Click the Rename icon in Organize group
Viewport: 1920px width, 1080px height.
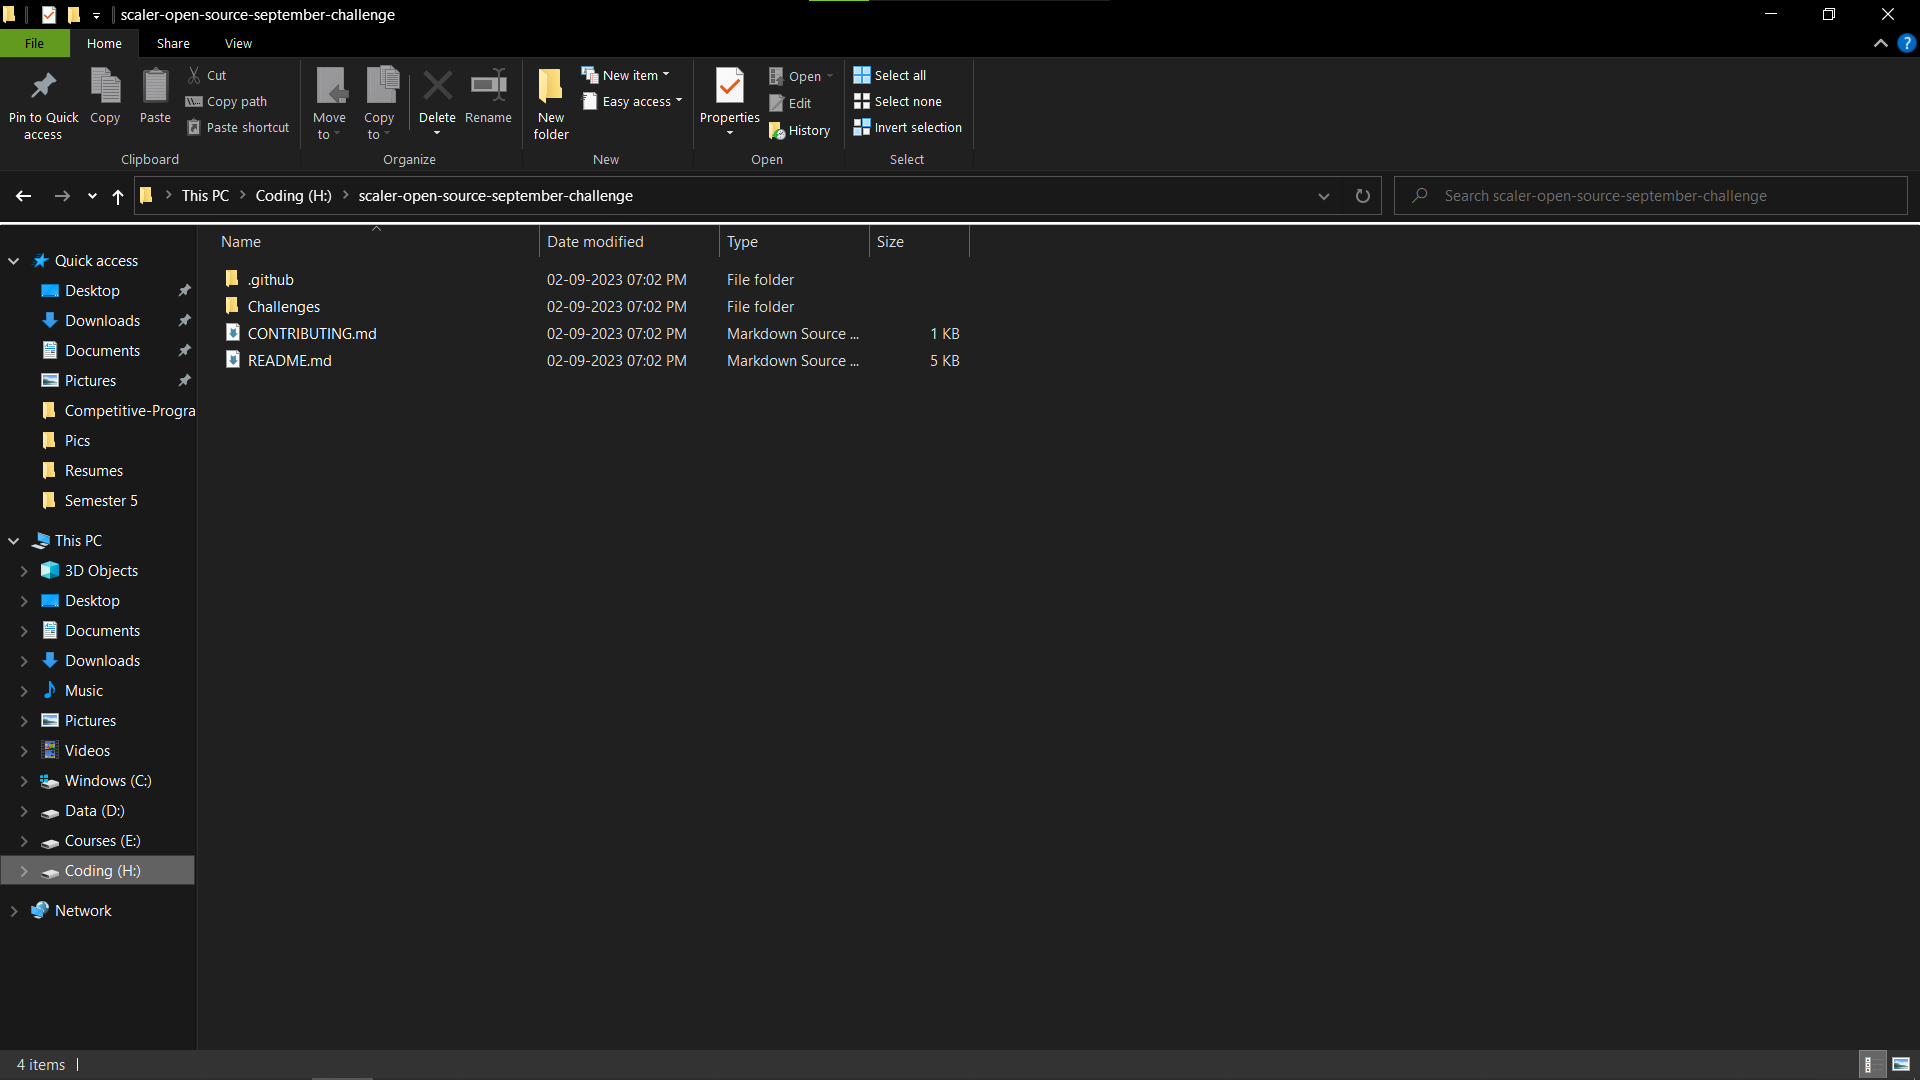click(x=488, y=88)
